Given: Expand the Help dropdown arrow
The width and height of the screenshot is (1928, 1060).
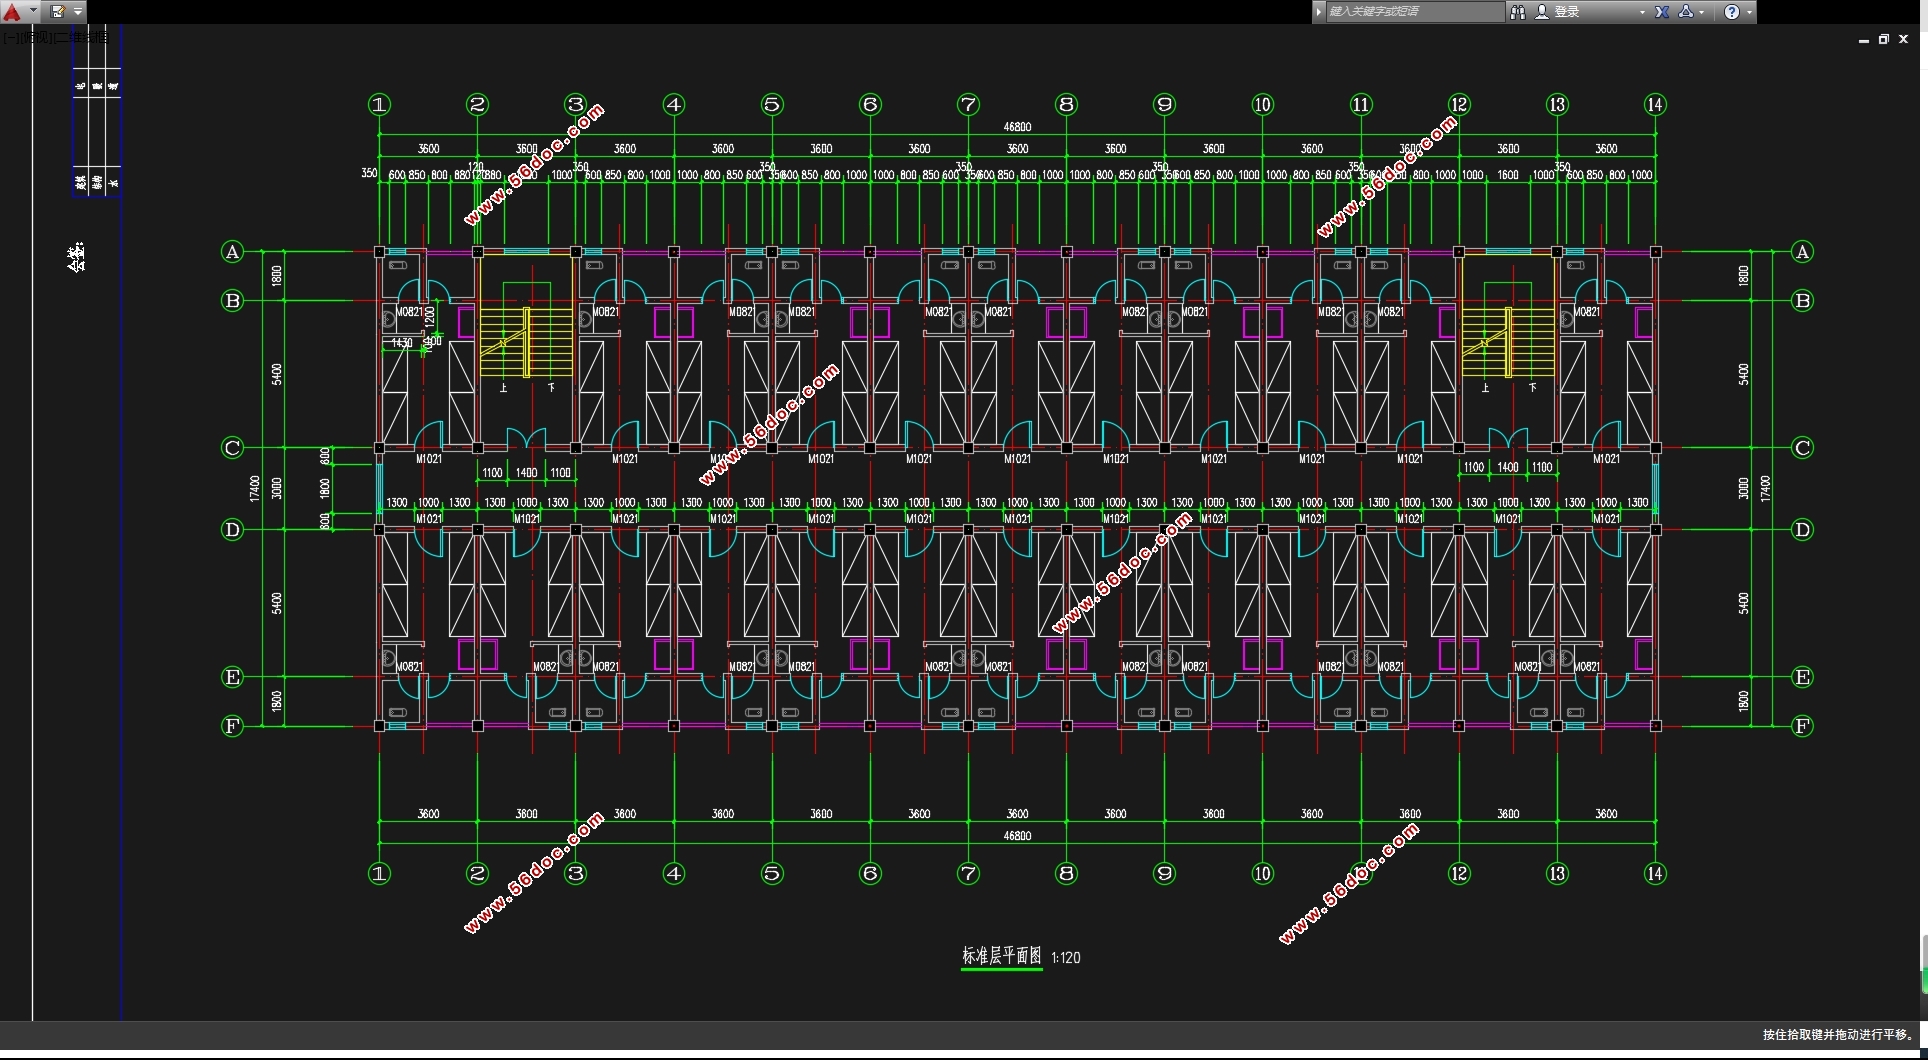Looking at the screenshot, I should click(x=1749, y=12).
